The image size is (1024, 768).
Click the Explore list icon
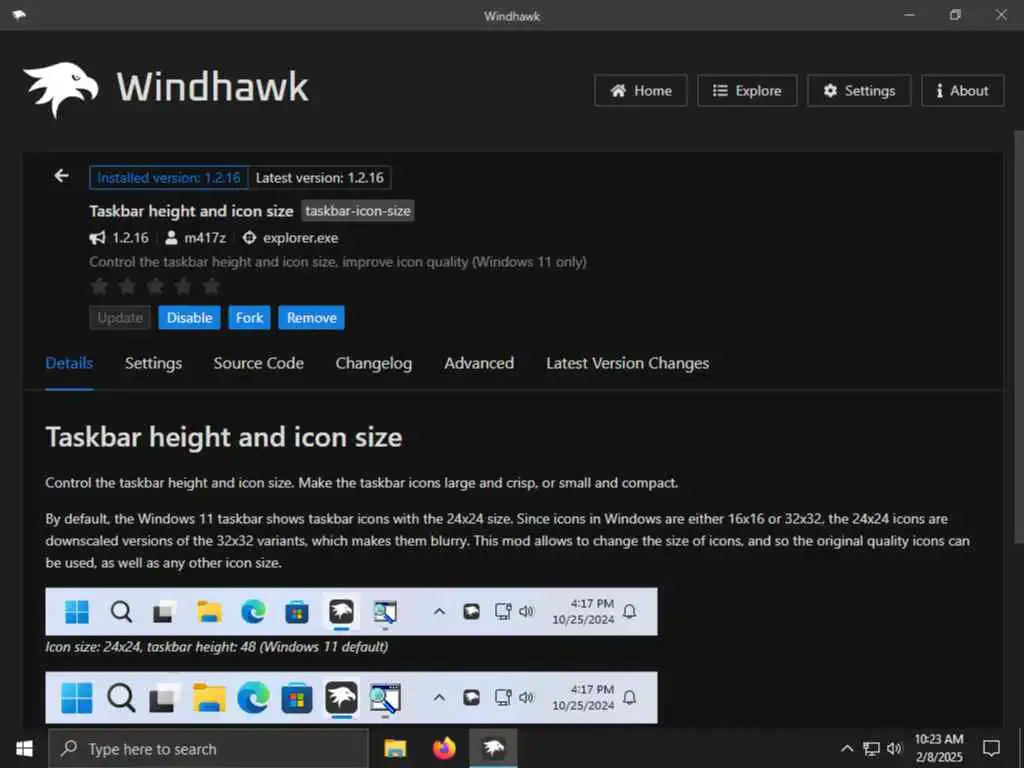click(720, 91)
